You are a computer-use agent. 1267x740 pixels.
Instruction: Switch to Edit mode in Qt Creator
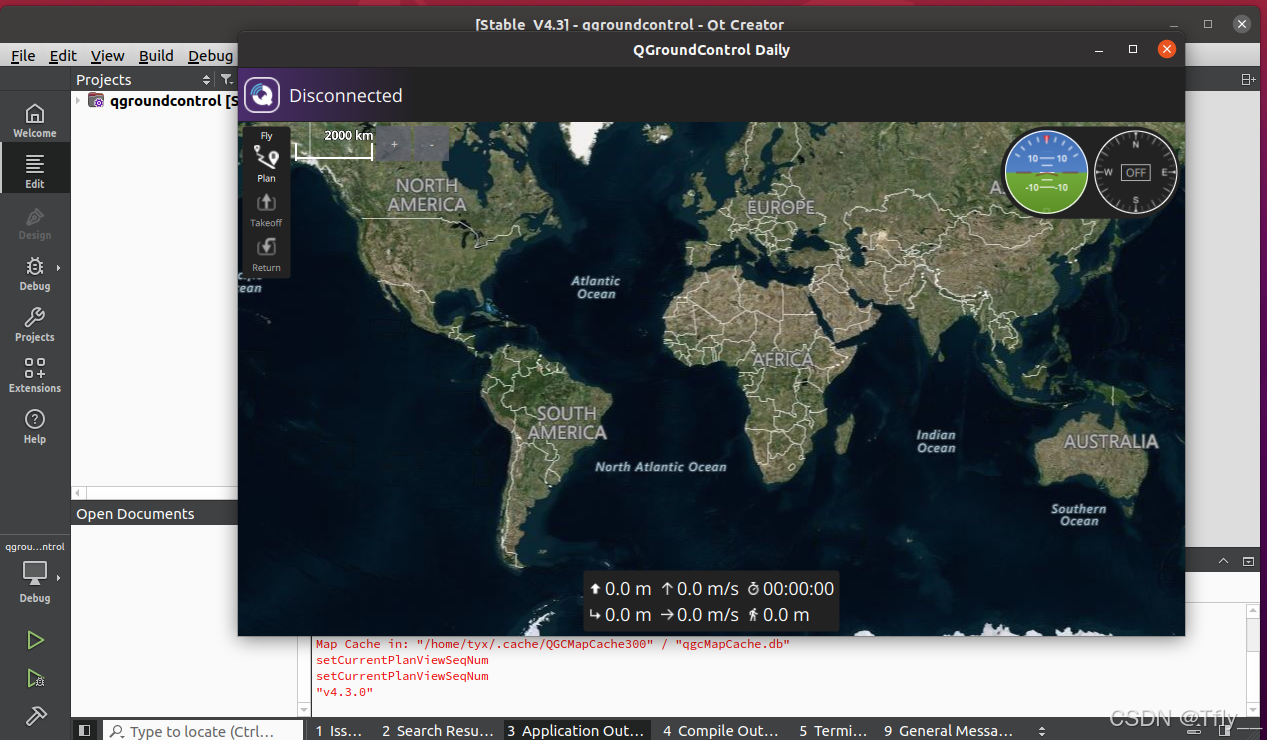pyautogui.click(x=35, y=169)
